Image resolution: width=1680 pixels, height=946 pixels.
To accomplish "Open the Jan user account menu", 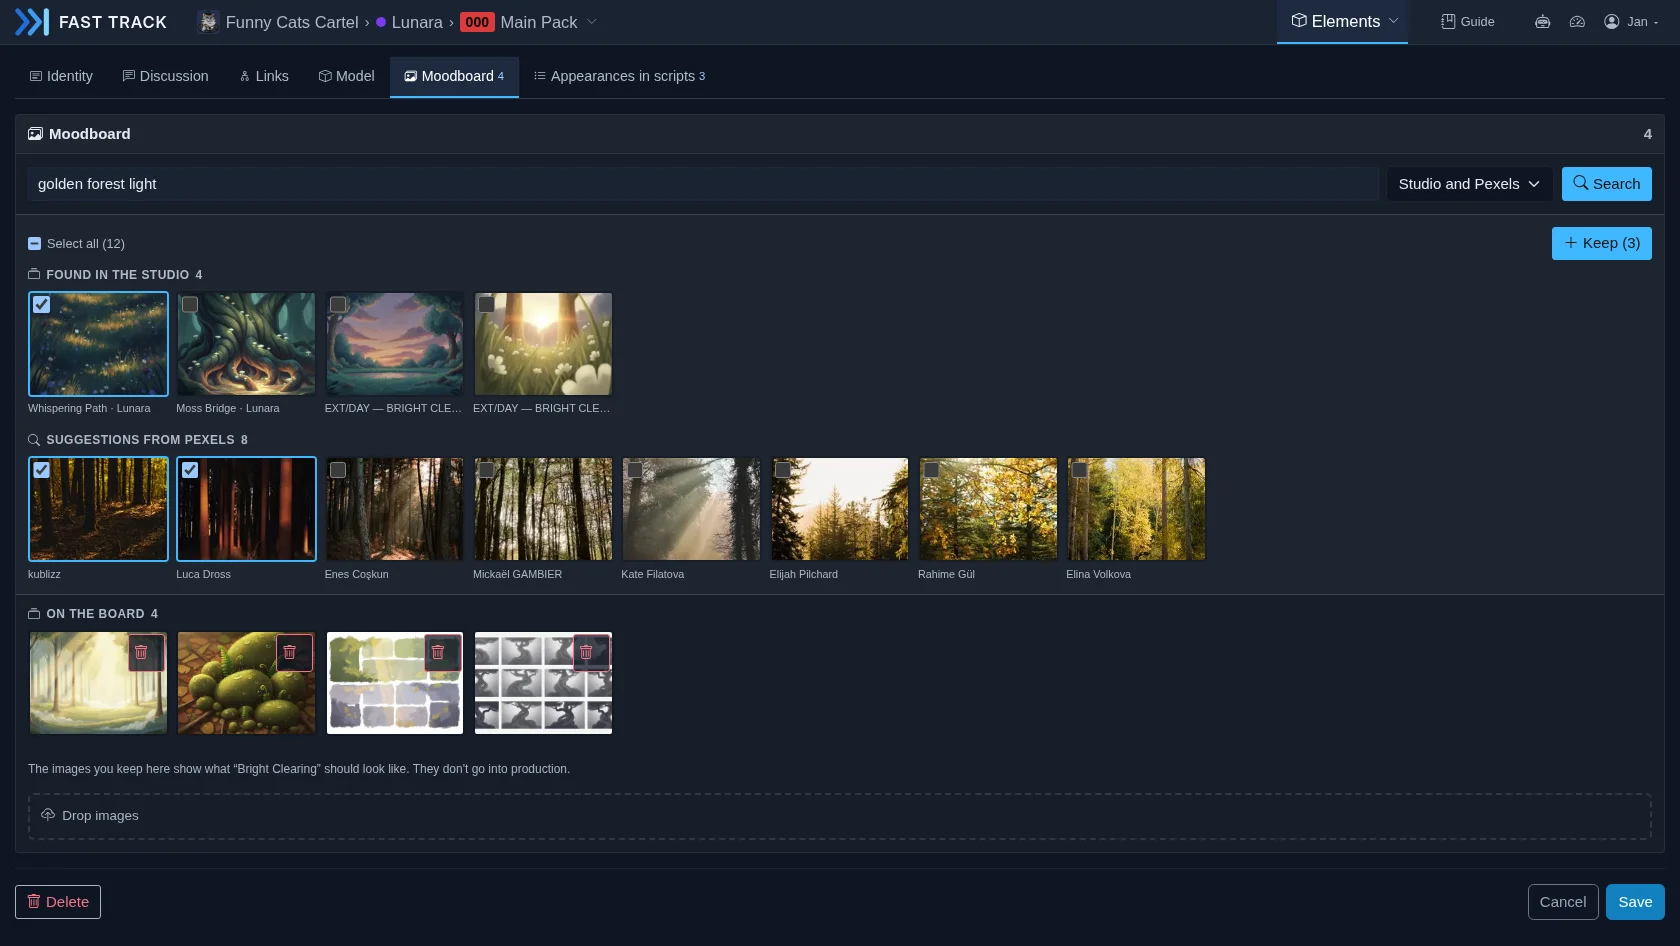I will tap(1631, 22).
